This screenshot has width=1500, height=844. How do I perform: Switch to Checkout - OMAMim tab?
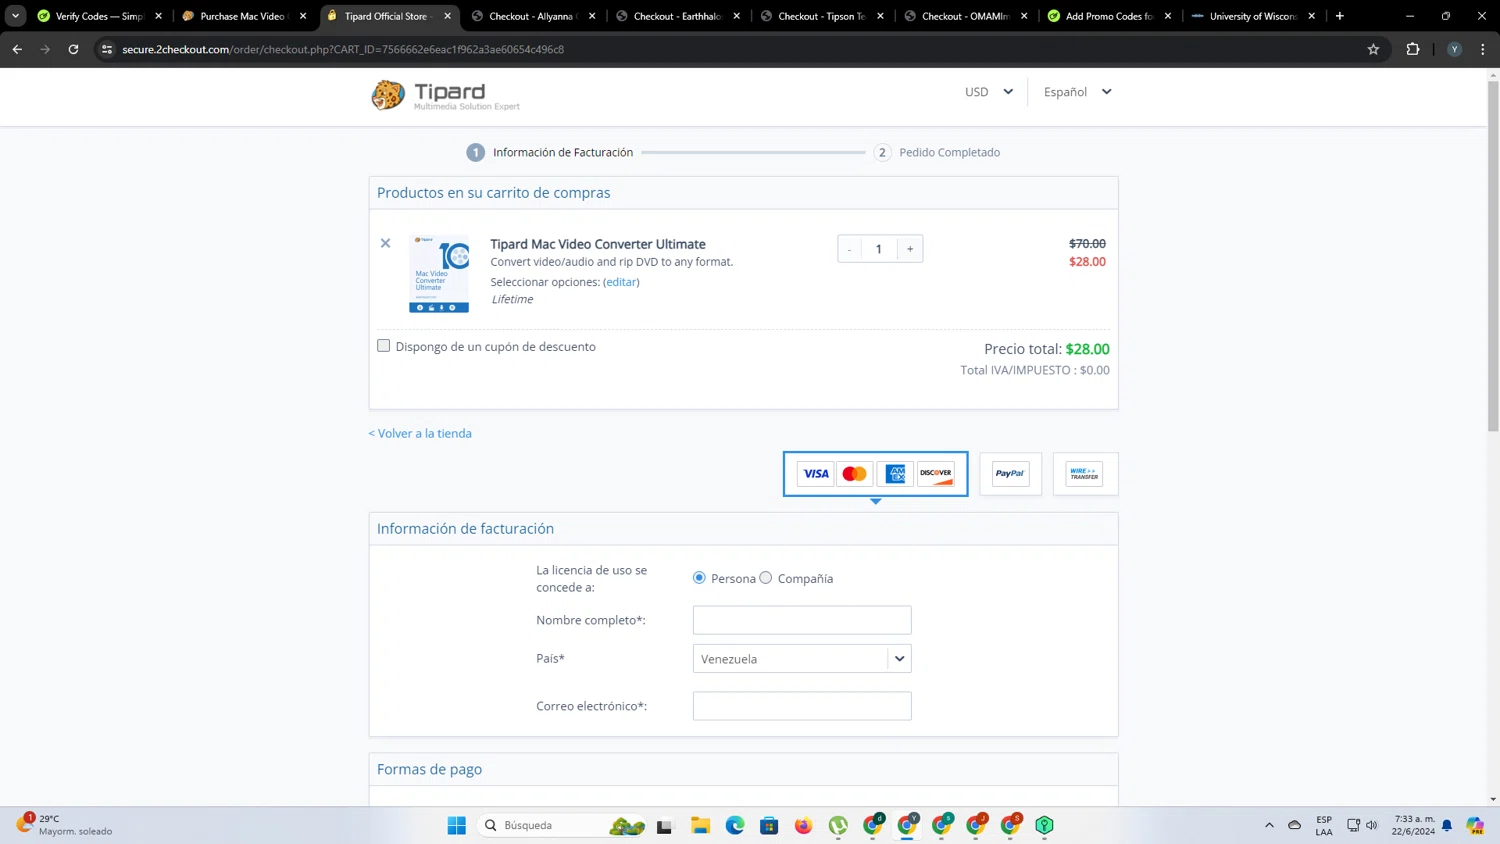pos(965,16)
